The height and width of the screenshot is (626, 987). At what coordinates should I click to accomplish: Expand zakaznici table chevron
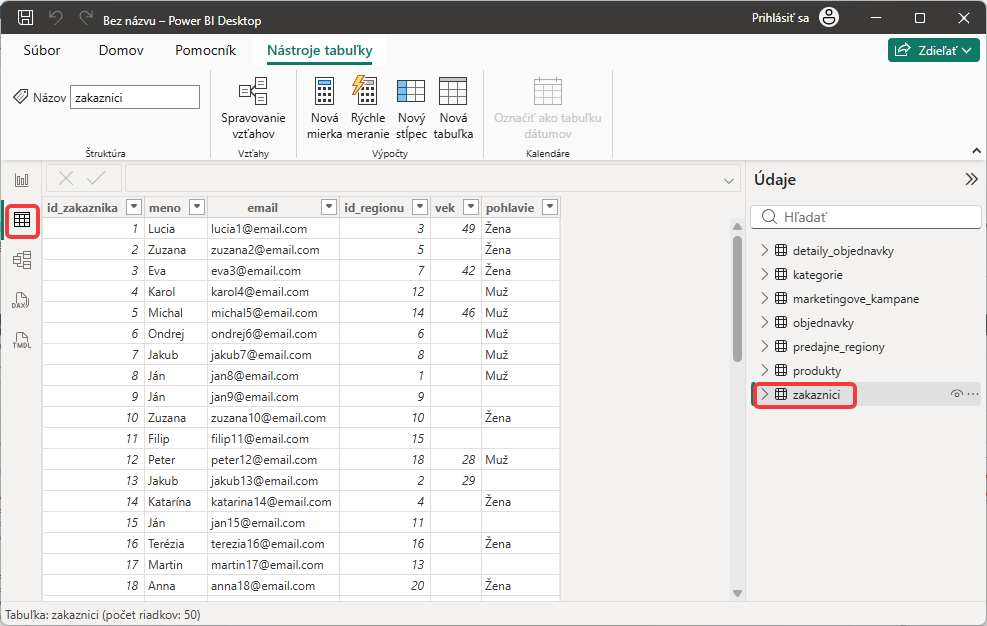coord(764,394)
